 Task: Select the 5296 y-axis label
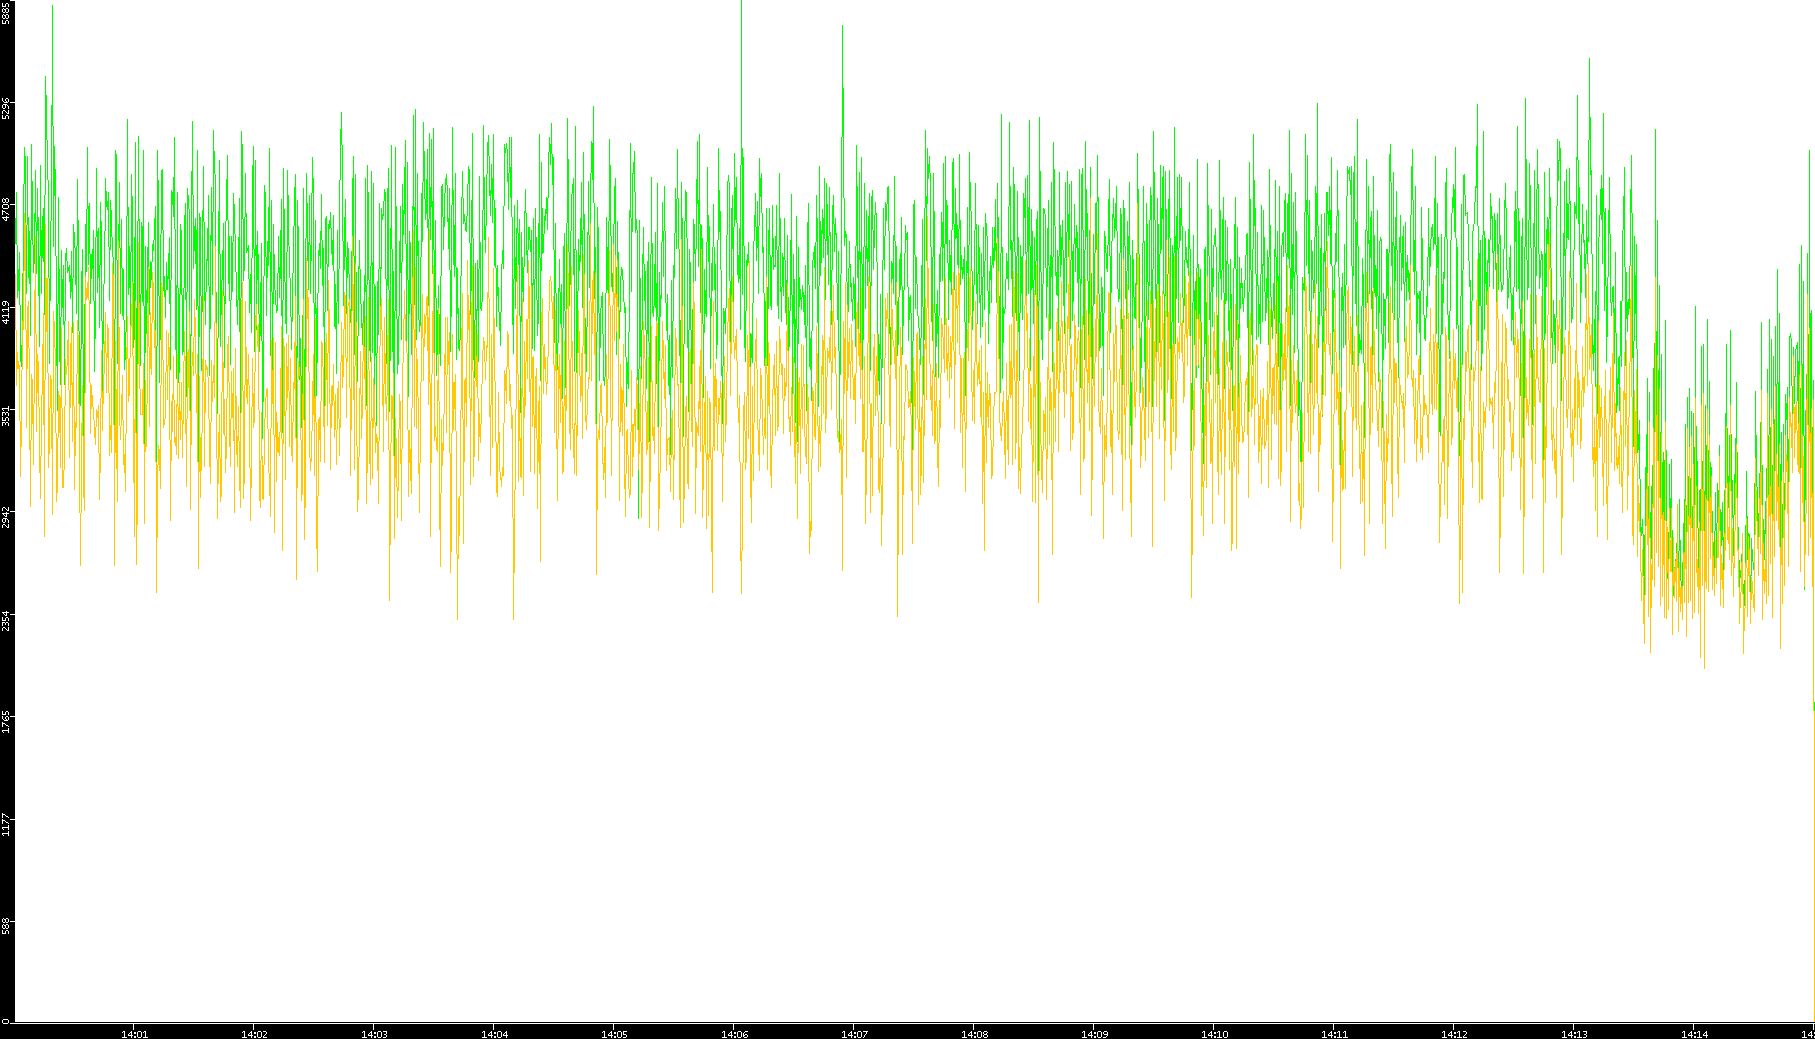6,108
